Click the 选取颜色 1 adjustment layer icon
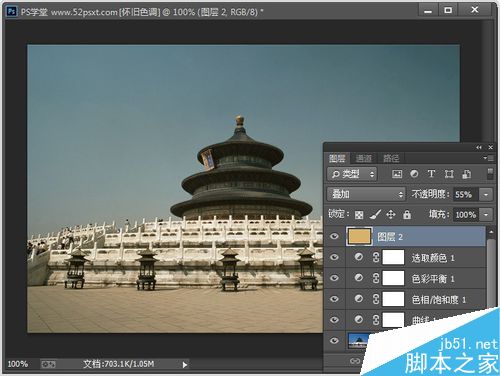The height and width of the screenshot is (376, 500). click(359, 257)
